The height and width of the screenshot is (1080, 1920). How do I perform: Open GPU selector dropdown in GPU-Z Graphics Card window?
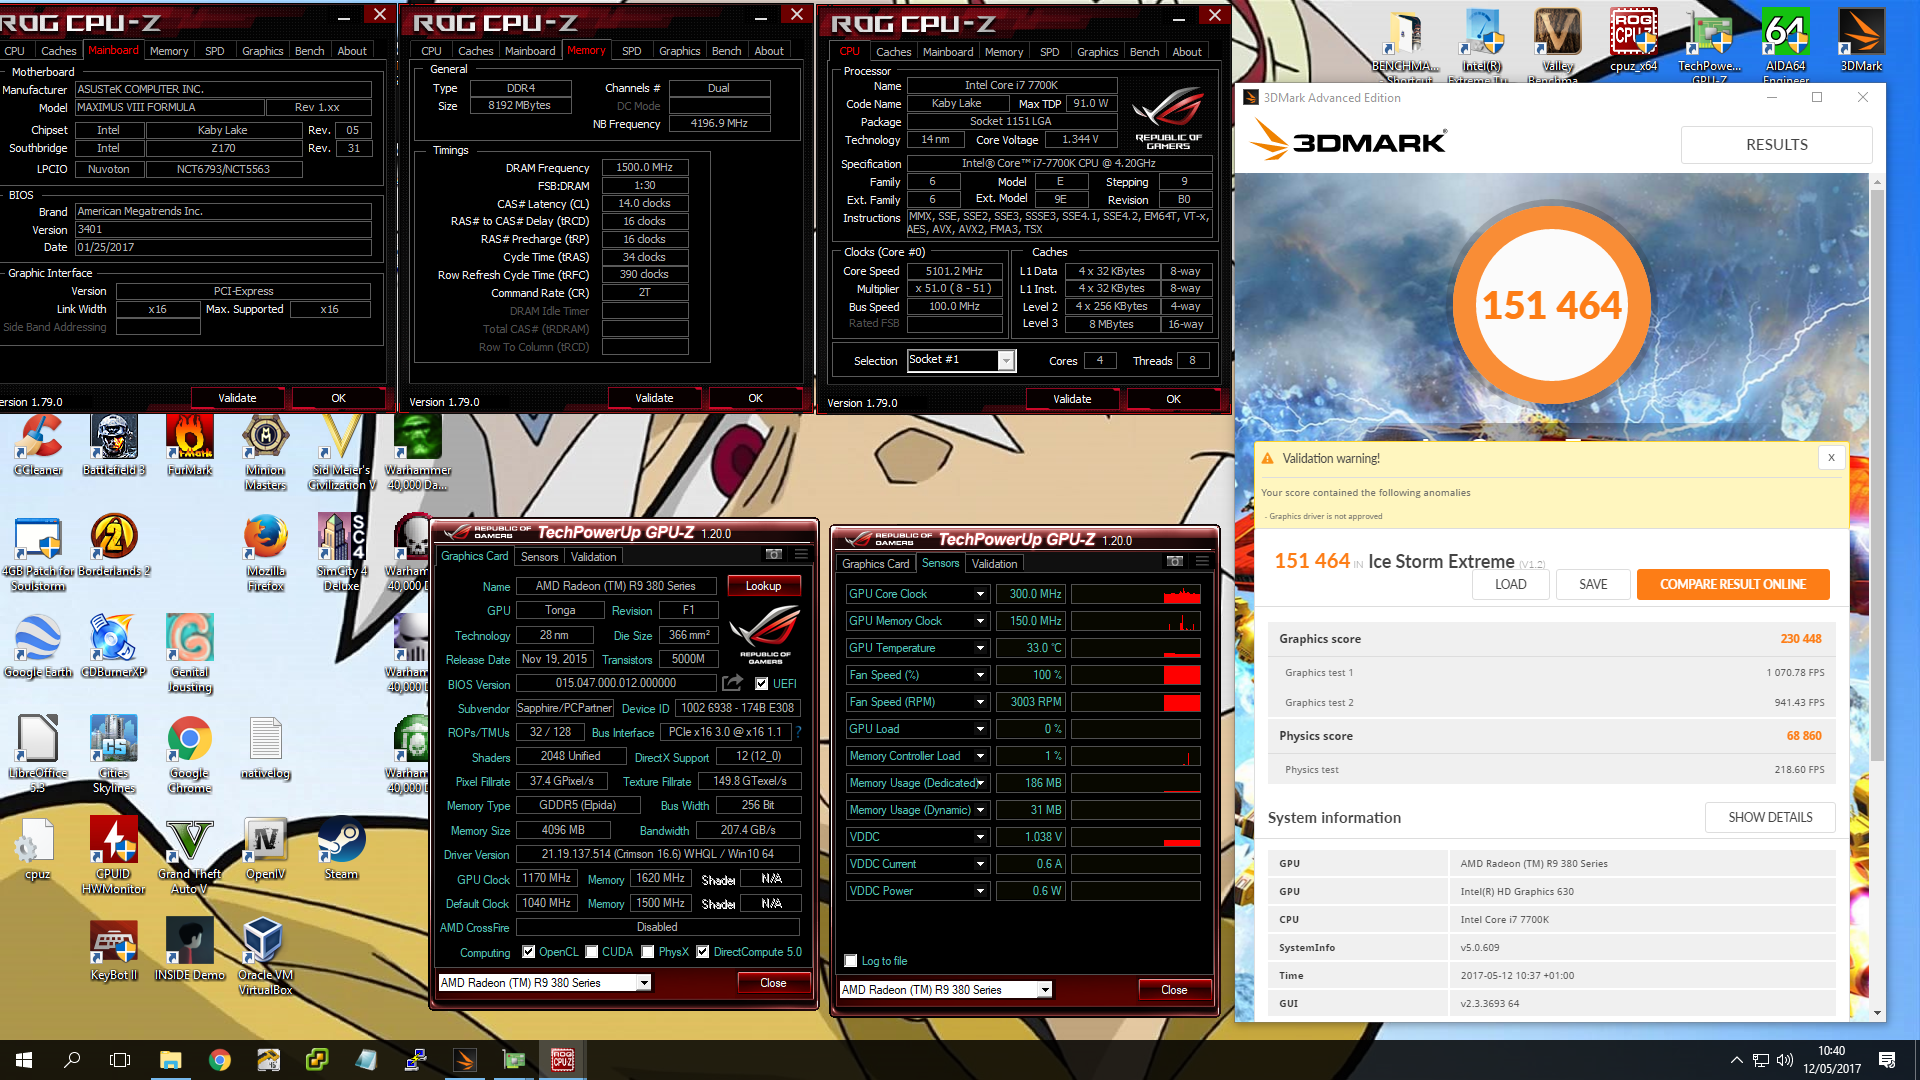click(x=644, y=983)
